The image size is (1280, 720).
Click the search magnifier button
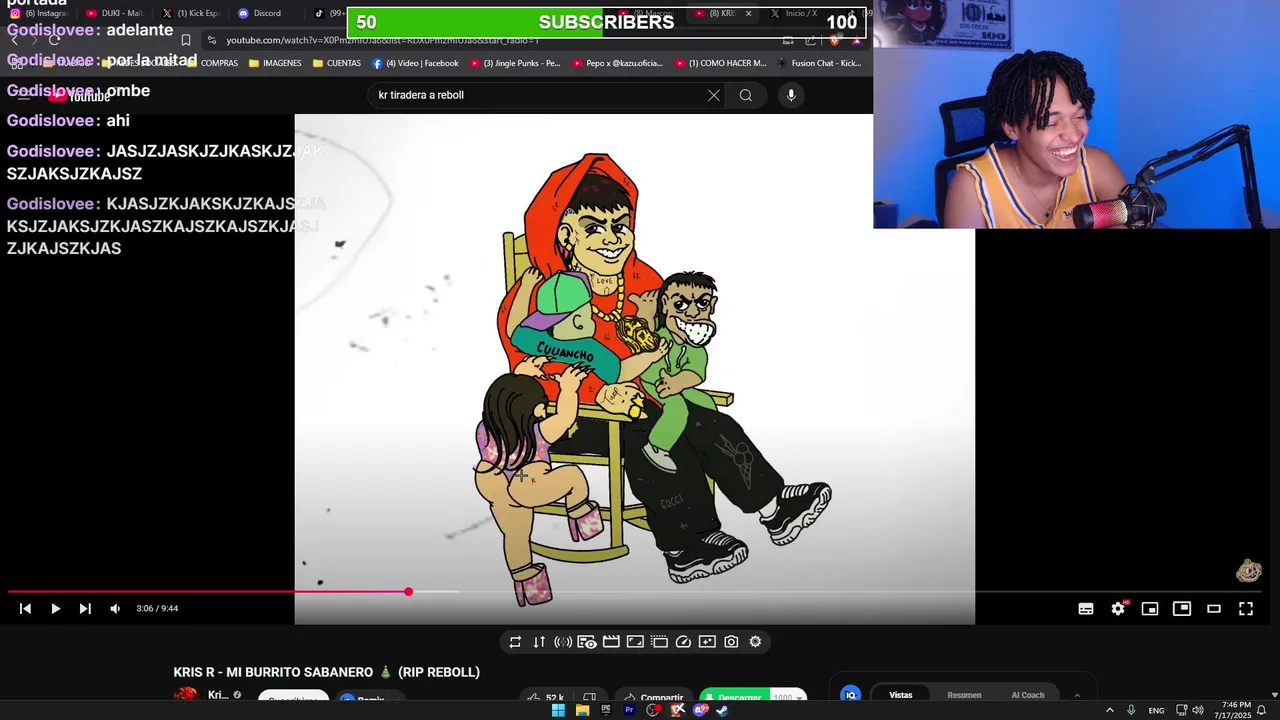(746, 95)
